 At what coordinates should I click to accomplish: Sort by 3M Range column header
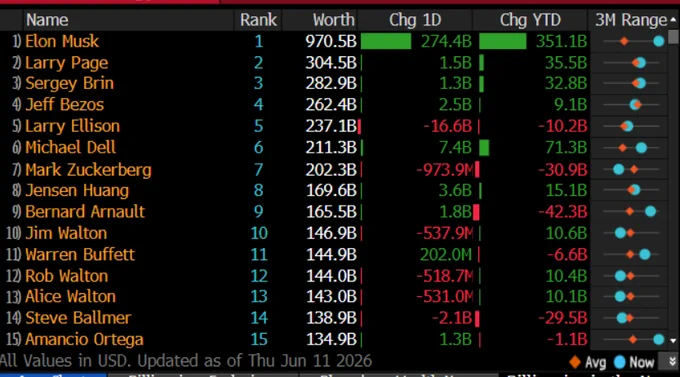[631, 20]
